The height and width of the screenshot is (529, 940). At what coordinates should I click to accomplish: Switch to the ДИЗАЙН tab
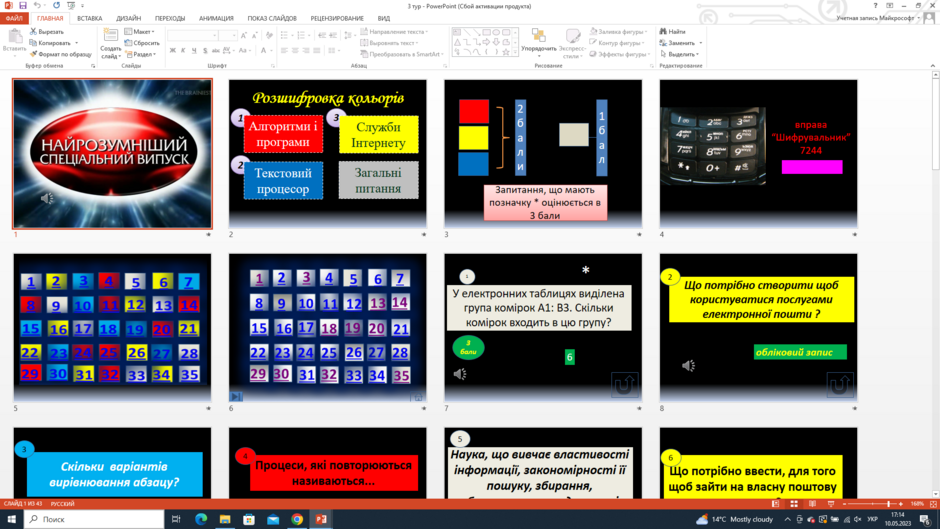[129, 19]
